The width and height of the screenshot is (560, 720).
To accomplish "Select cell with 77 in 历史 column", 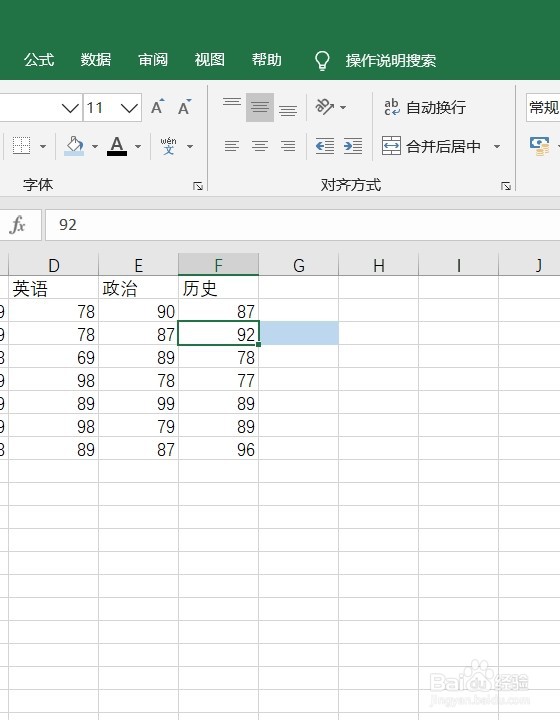I will (218, 379).
